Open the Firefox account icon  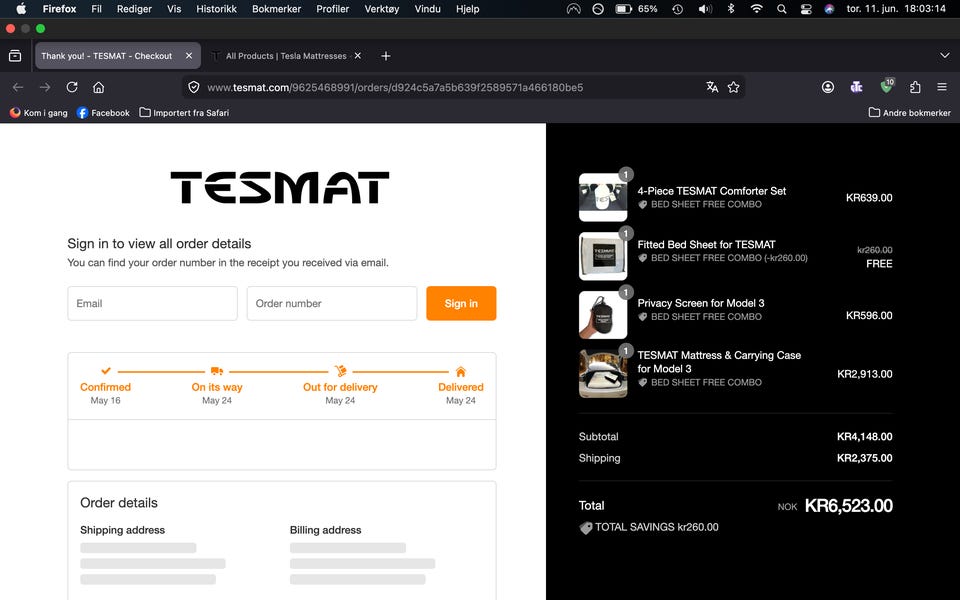[828, 87]
